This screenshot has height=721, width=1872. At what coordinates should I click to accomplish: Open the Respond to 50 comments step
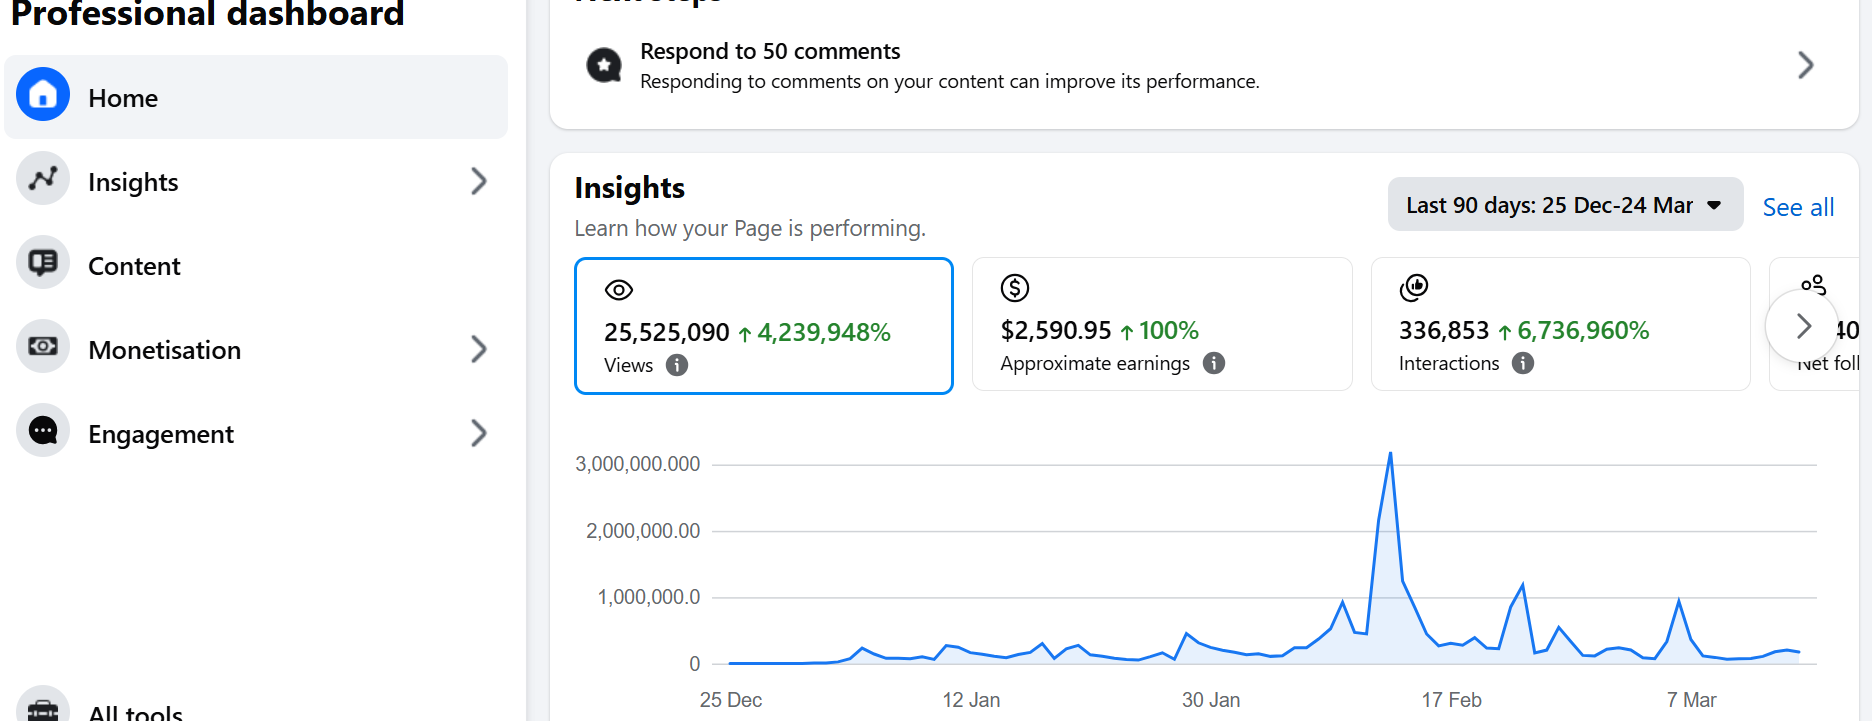click(x=1200, y=66)
